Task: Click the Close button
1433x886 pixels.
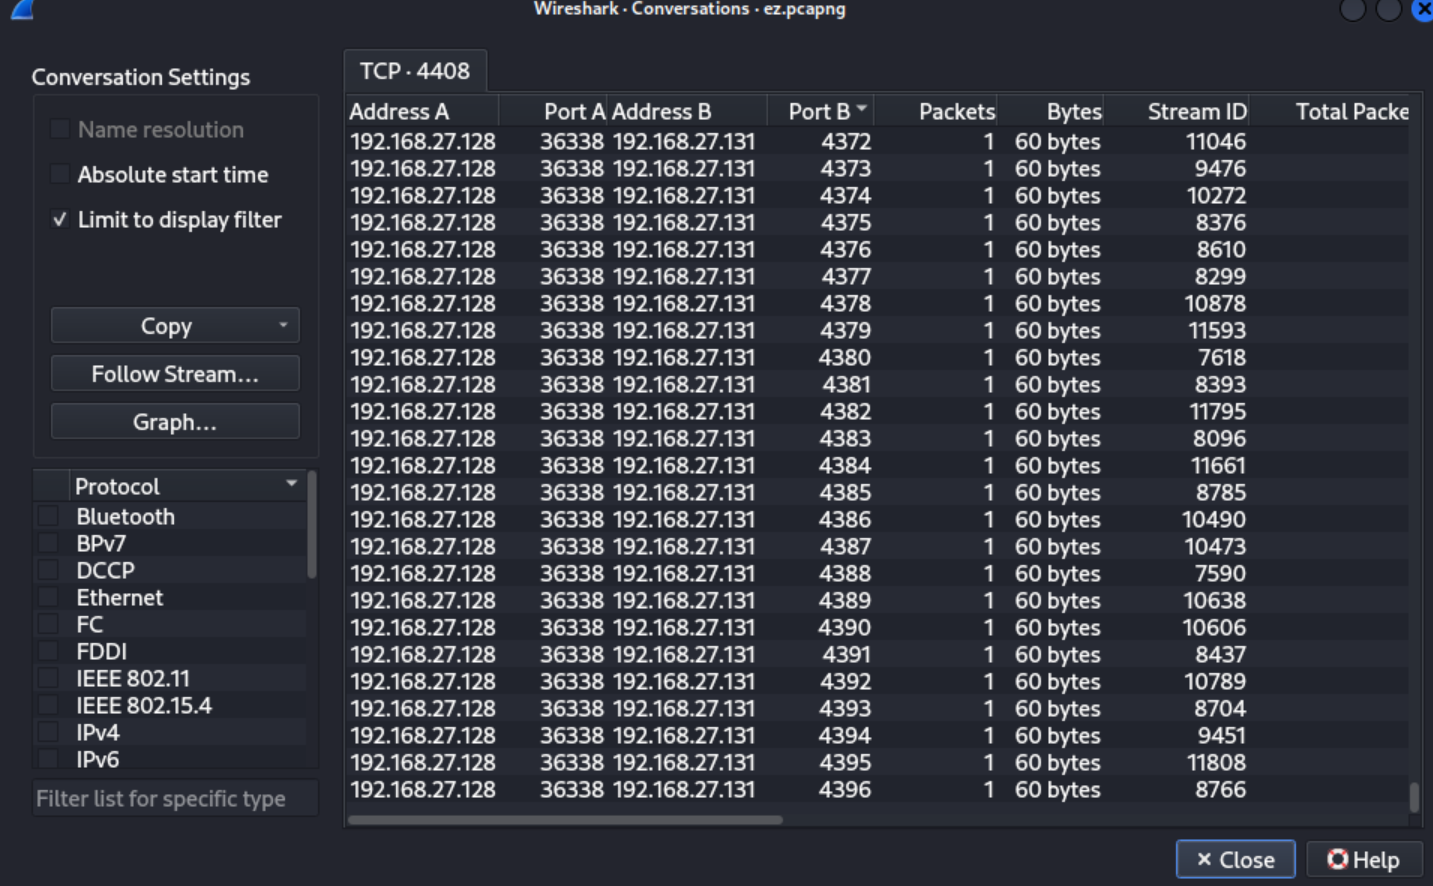Action: tap(1236, 859)
